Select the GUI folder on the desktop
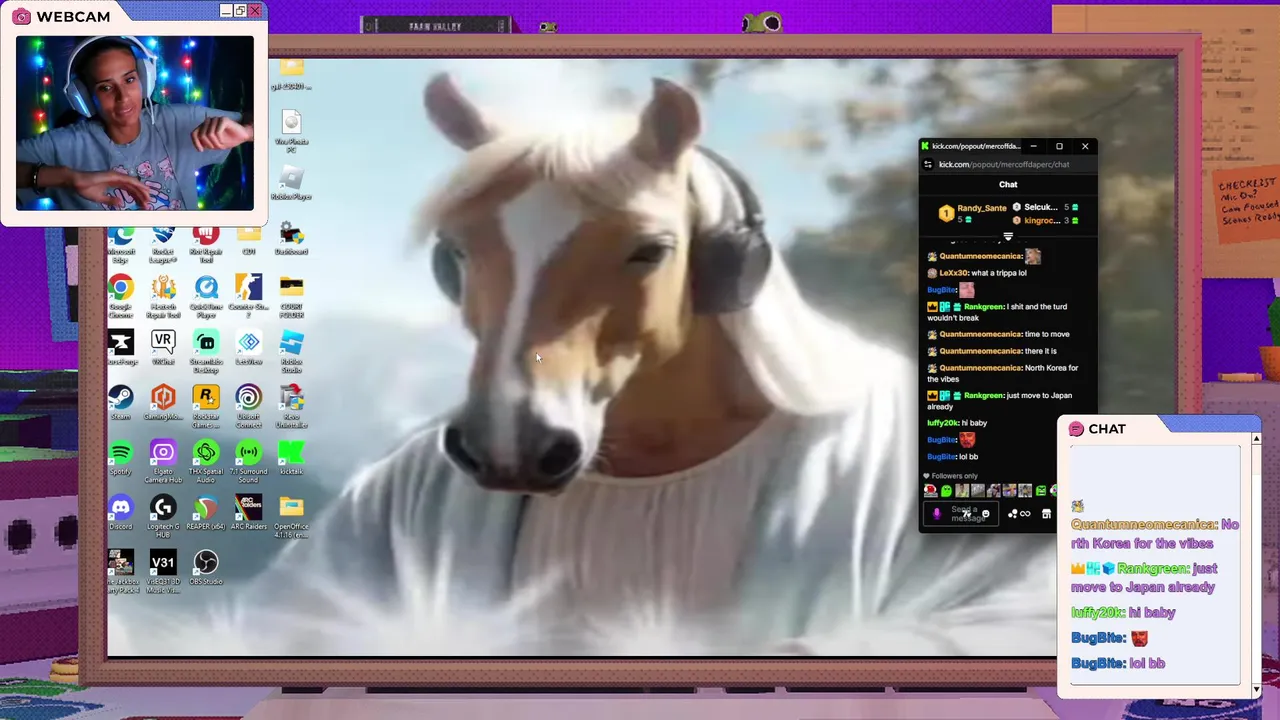The width and height of the screenshot is (1280, 720). pyautogui.click(x=248, y=241)
